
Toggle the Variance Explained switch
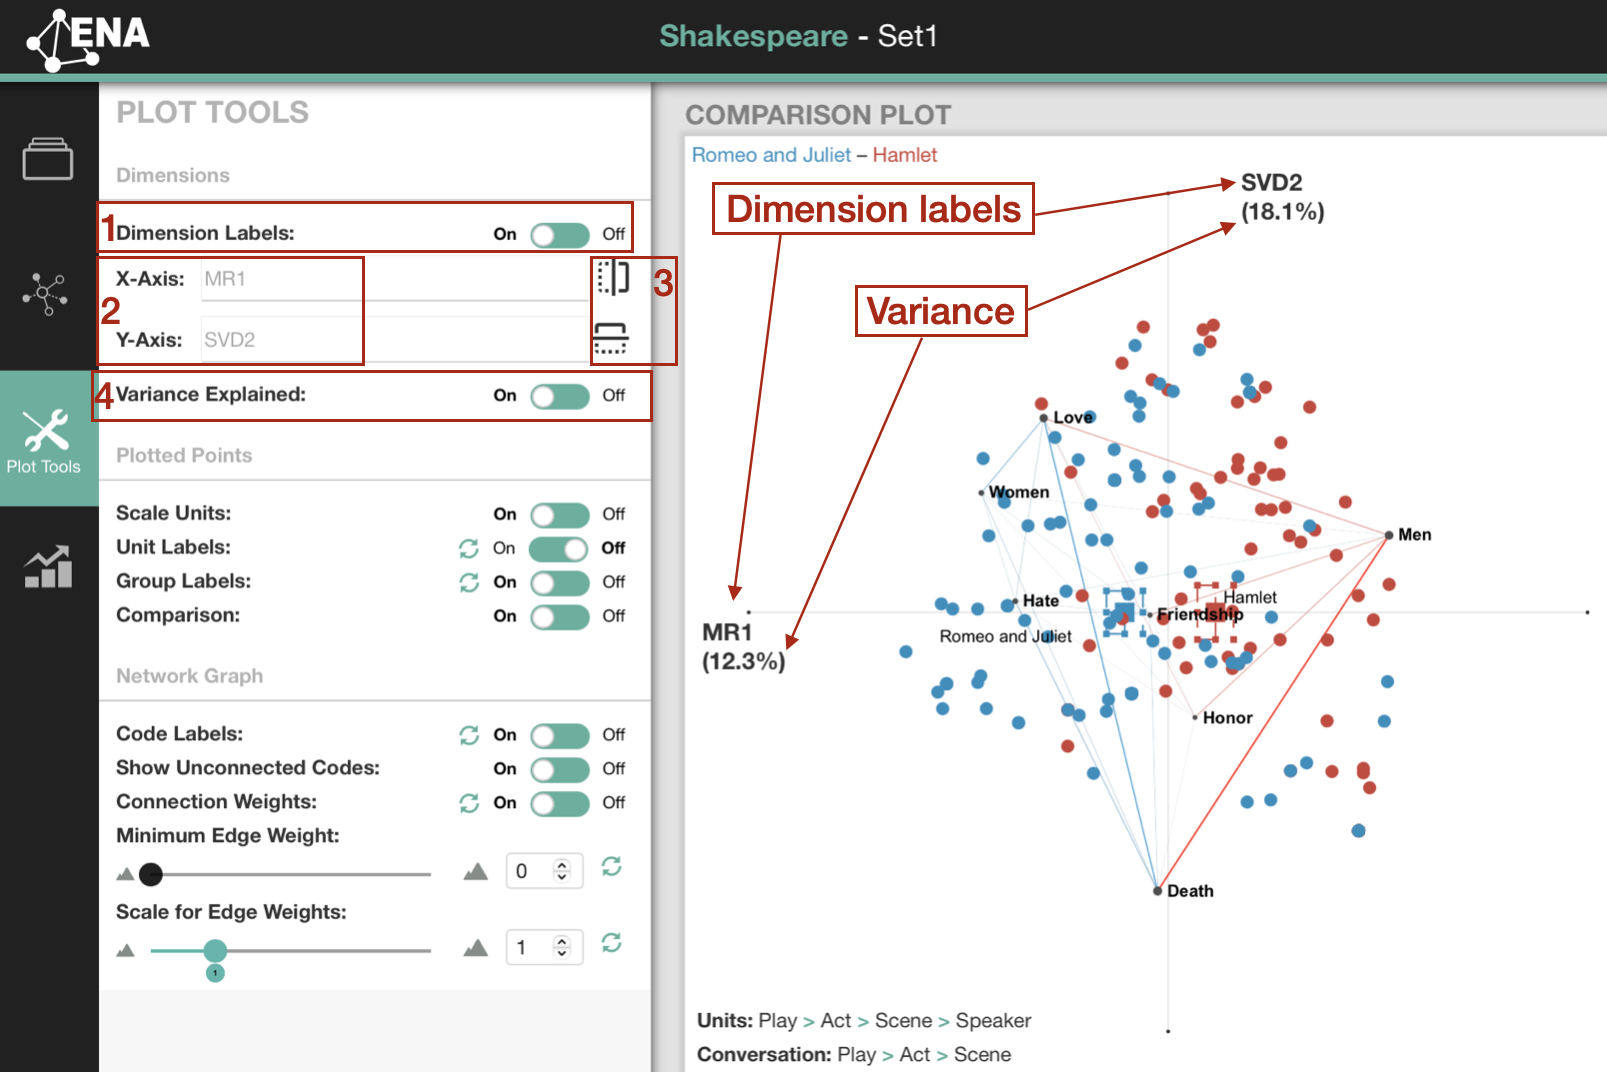click(x=559, y=396)
